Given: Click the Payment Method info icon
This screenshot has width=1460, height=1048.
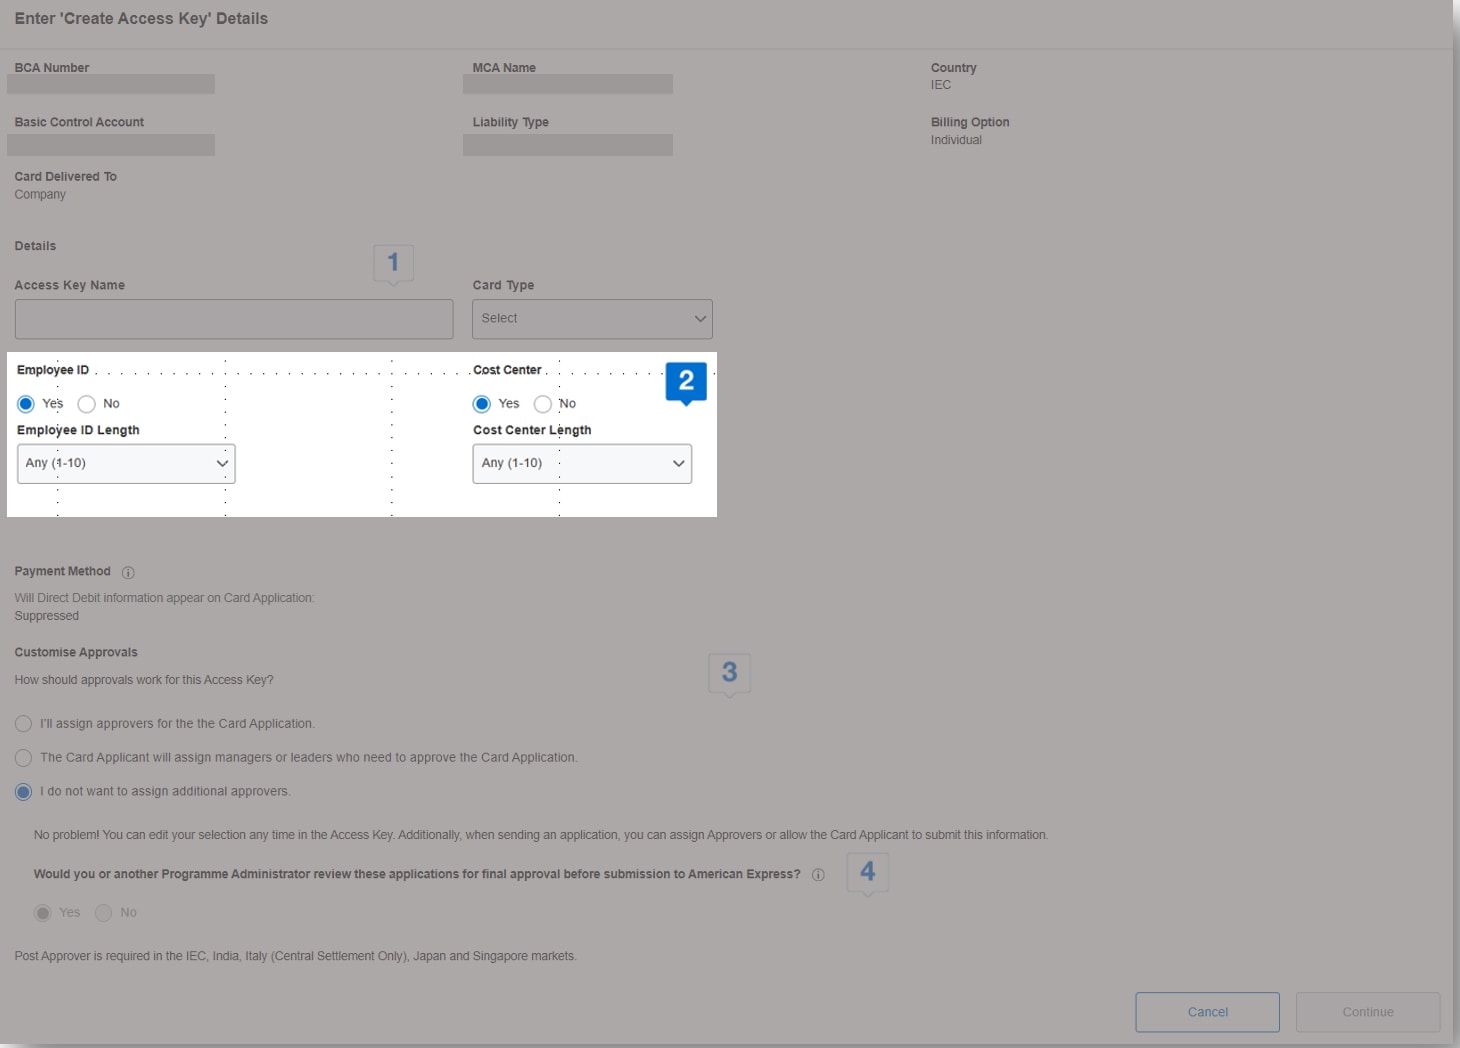Looking at the screenshot, I should [128, 573].
